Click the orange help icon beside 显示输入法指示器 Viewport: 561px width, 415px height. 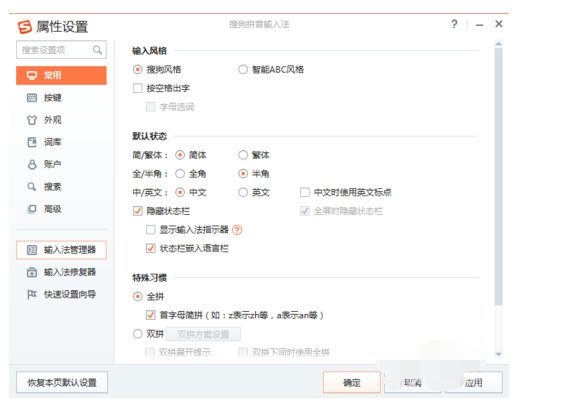[x=237, y=230]
